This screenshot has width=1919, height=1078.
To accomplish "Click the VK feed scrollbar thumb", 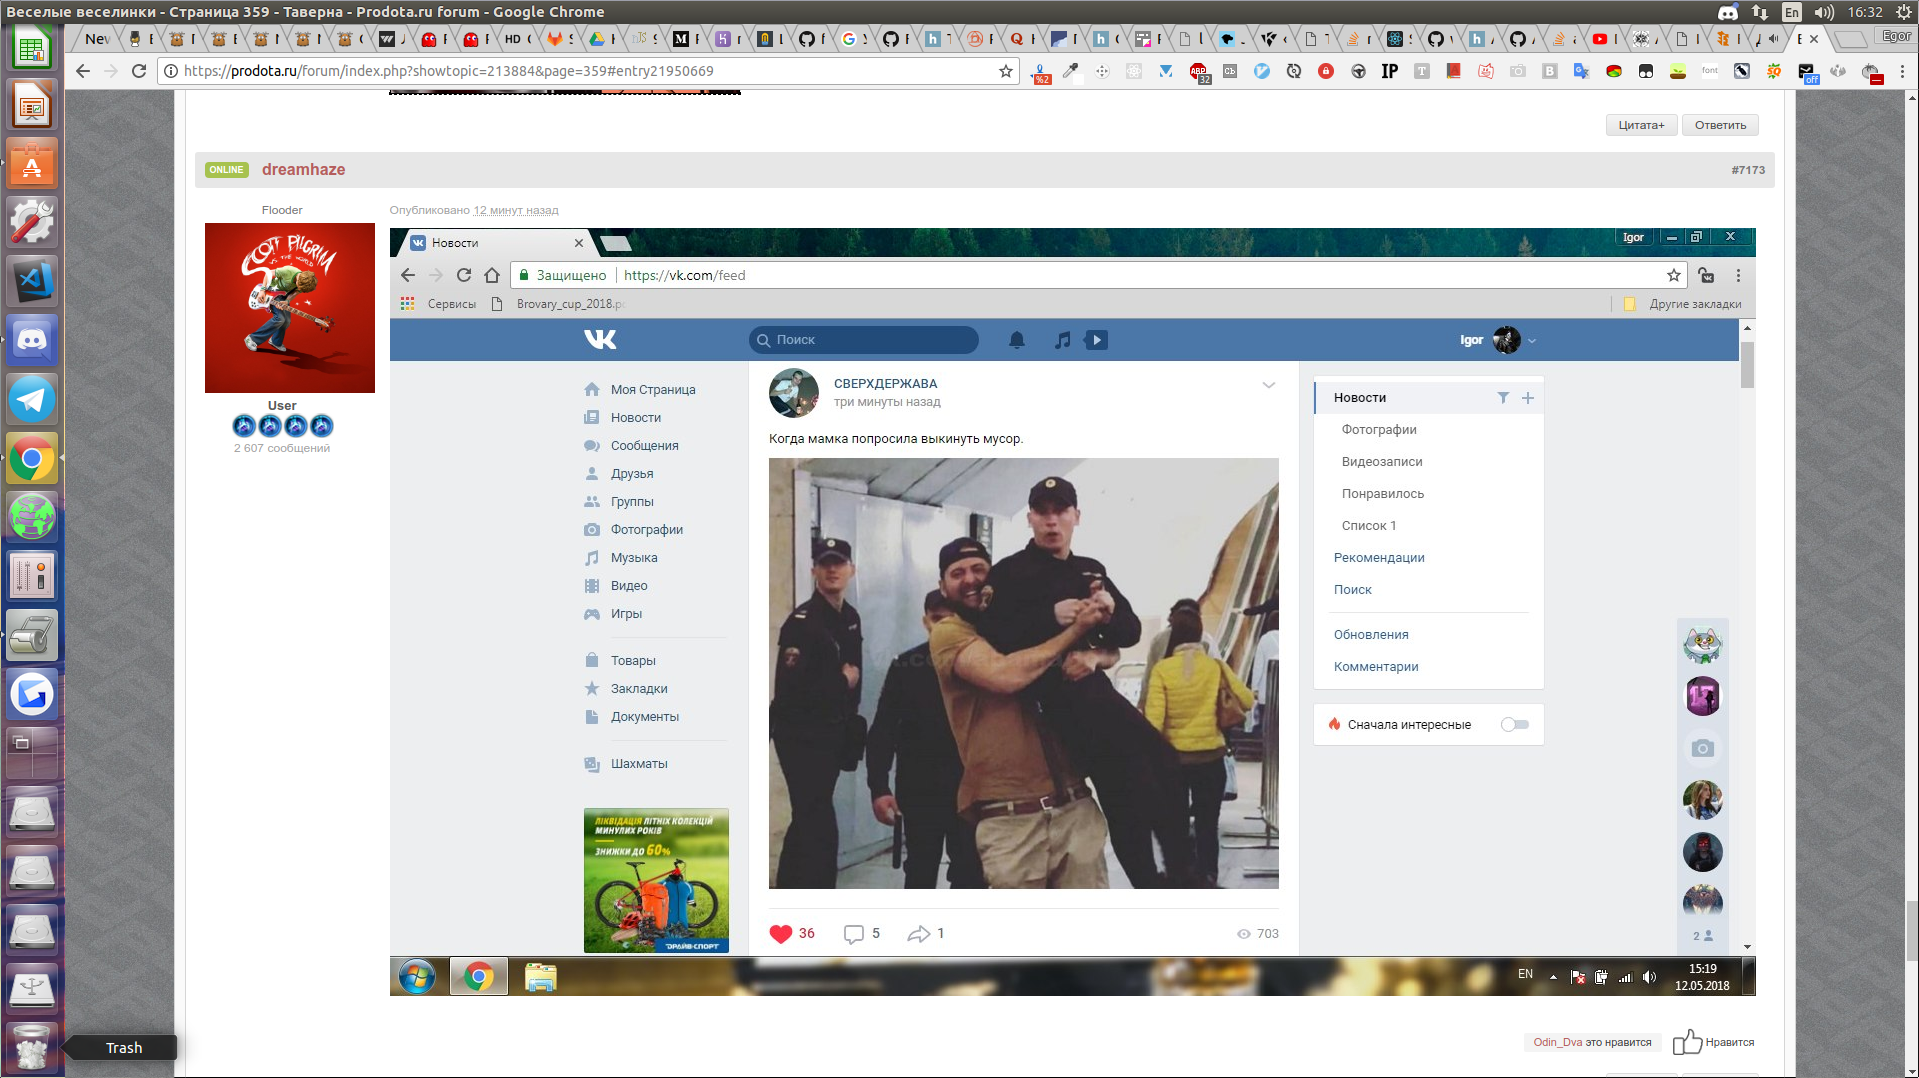I will pyautogui.click(x=1747, y=365).
